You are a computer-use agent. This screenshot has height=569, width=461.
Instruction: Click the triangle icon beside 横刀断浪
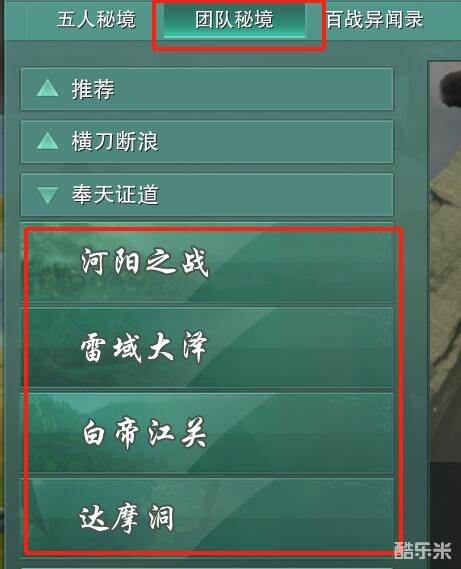48,141
